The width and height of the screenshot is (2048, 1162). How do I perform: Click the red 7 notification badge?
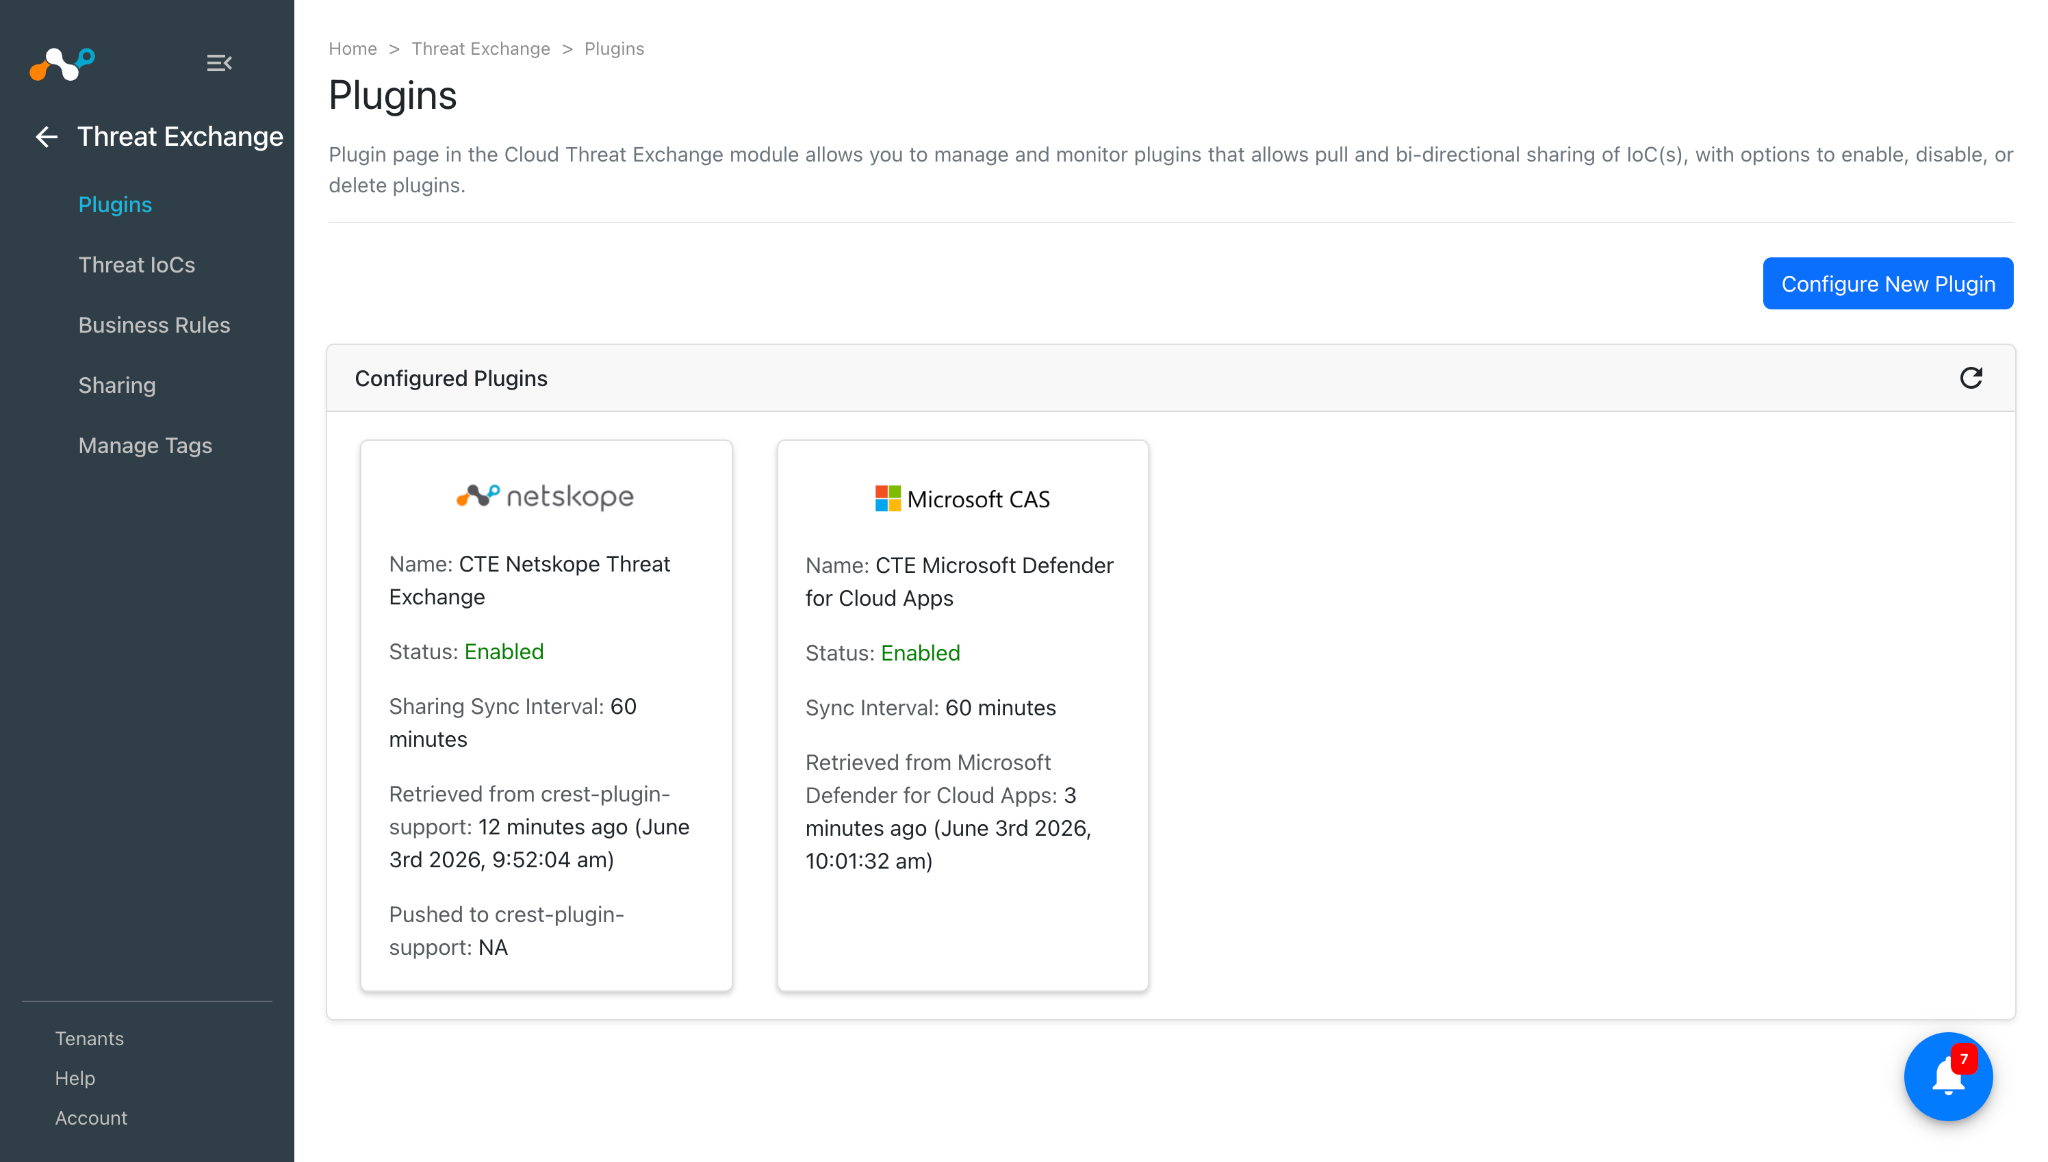pyautogui.click(x=1964, y=1059)
